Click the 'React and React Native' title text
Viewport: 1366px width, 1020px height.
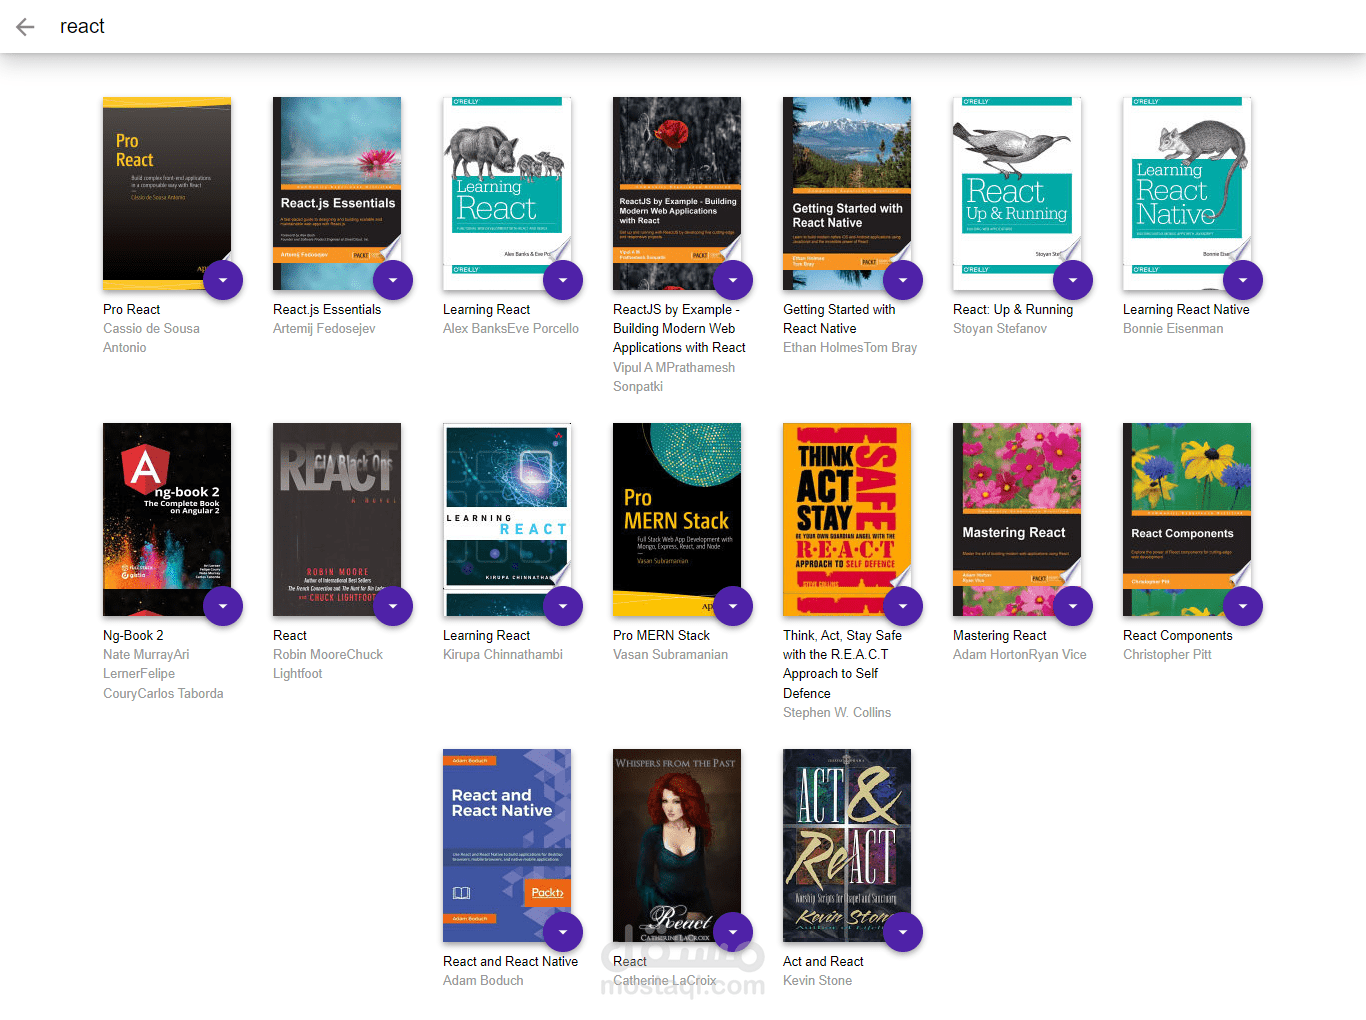click(510, 962)
